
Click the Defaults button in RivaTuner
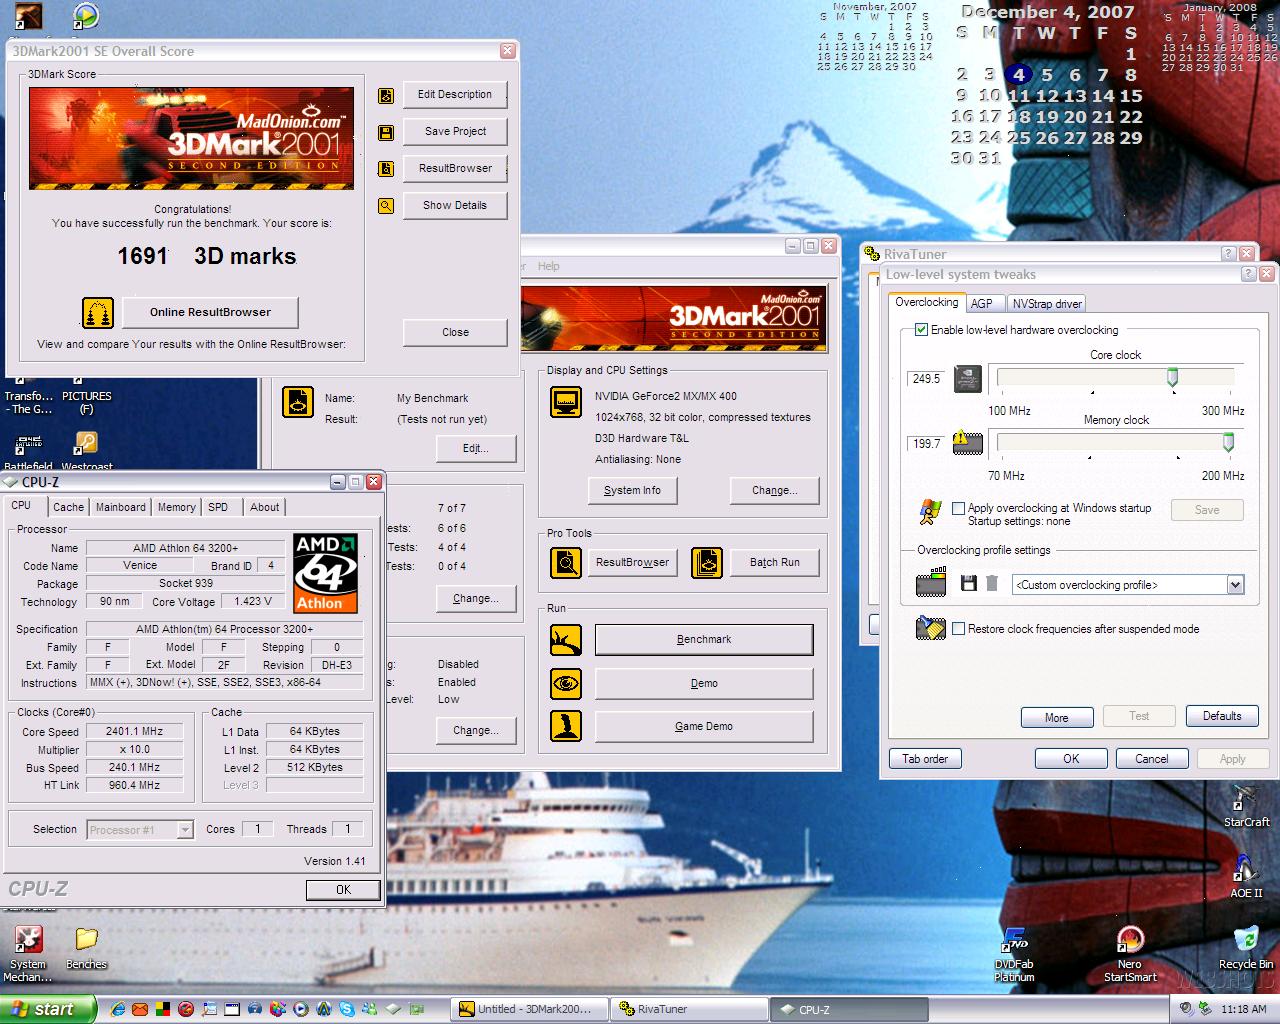coord(1222,716)
